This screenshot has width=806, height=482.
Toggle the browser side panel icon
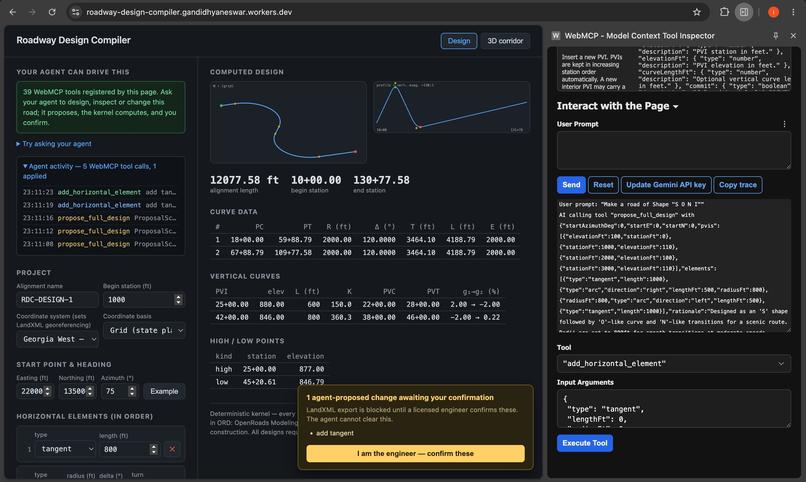pyautogui.click(x=743, y=12)
